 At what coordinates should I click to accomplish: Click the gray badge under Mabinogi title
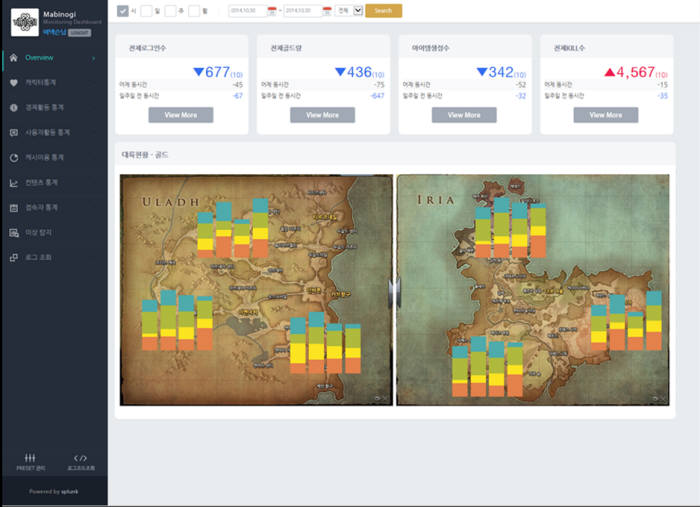tap(80, 33)
